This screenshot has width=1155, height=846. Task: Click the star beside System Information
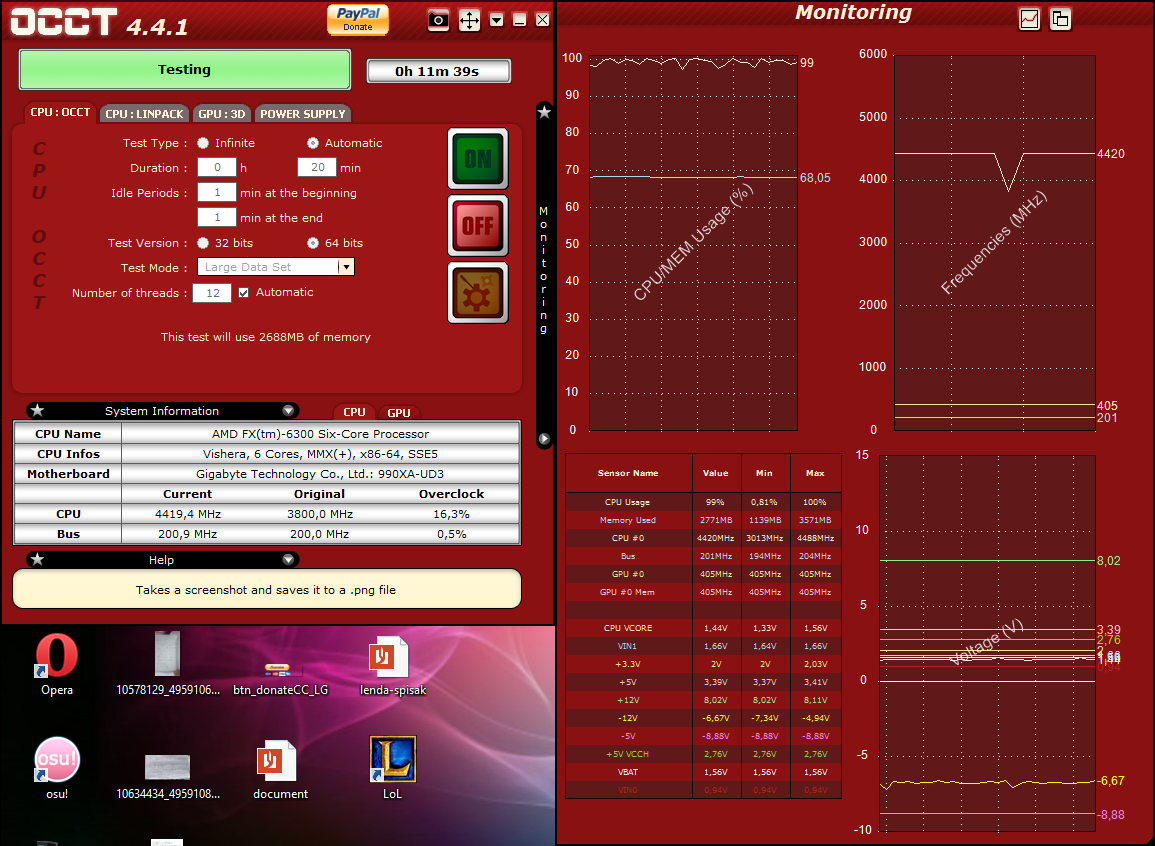pyautogui.click(x=38, y=411)
